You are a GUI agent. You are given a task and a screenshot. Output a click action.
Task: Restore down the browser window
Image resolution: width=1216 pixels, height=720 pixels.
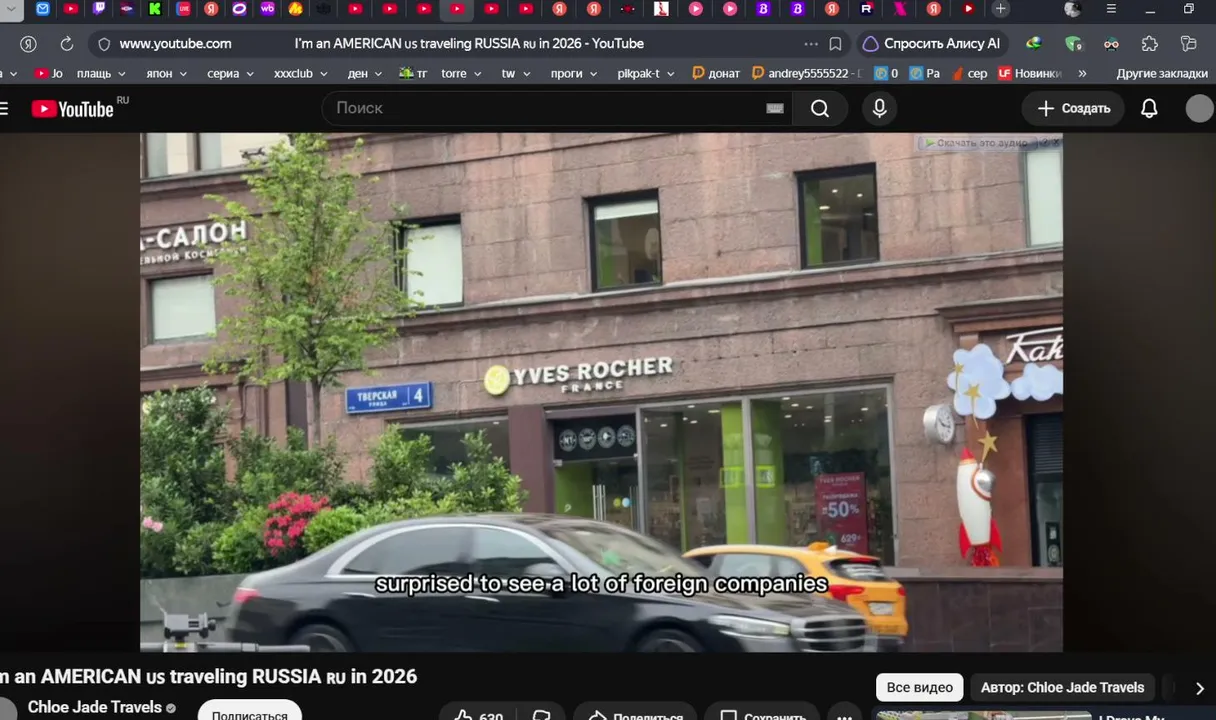1188,9
